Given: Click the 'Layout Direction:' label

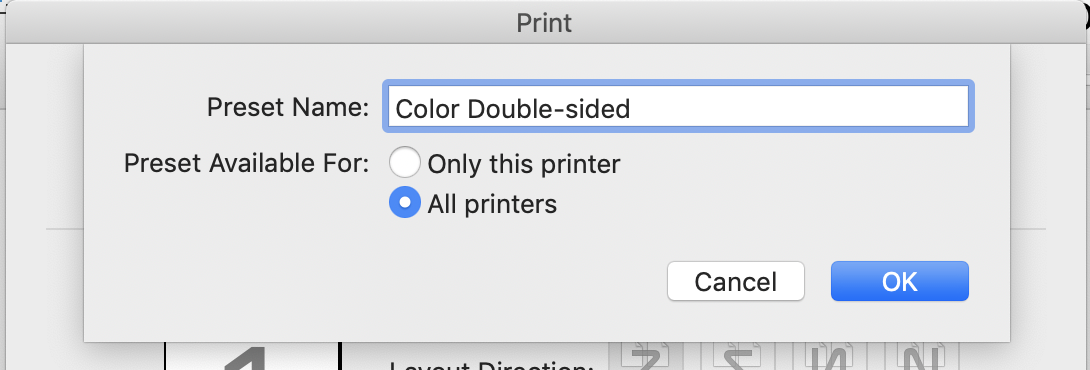Looking at the screenshot, I should 491,365.
